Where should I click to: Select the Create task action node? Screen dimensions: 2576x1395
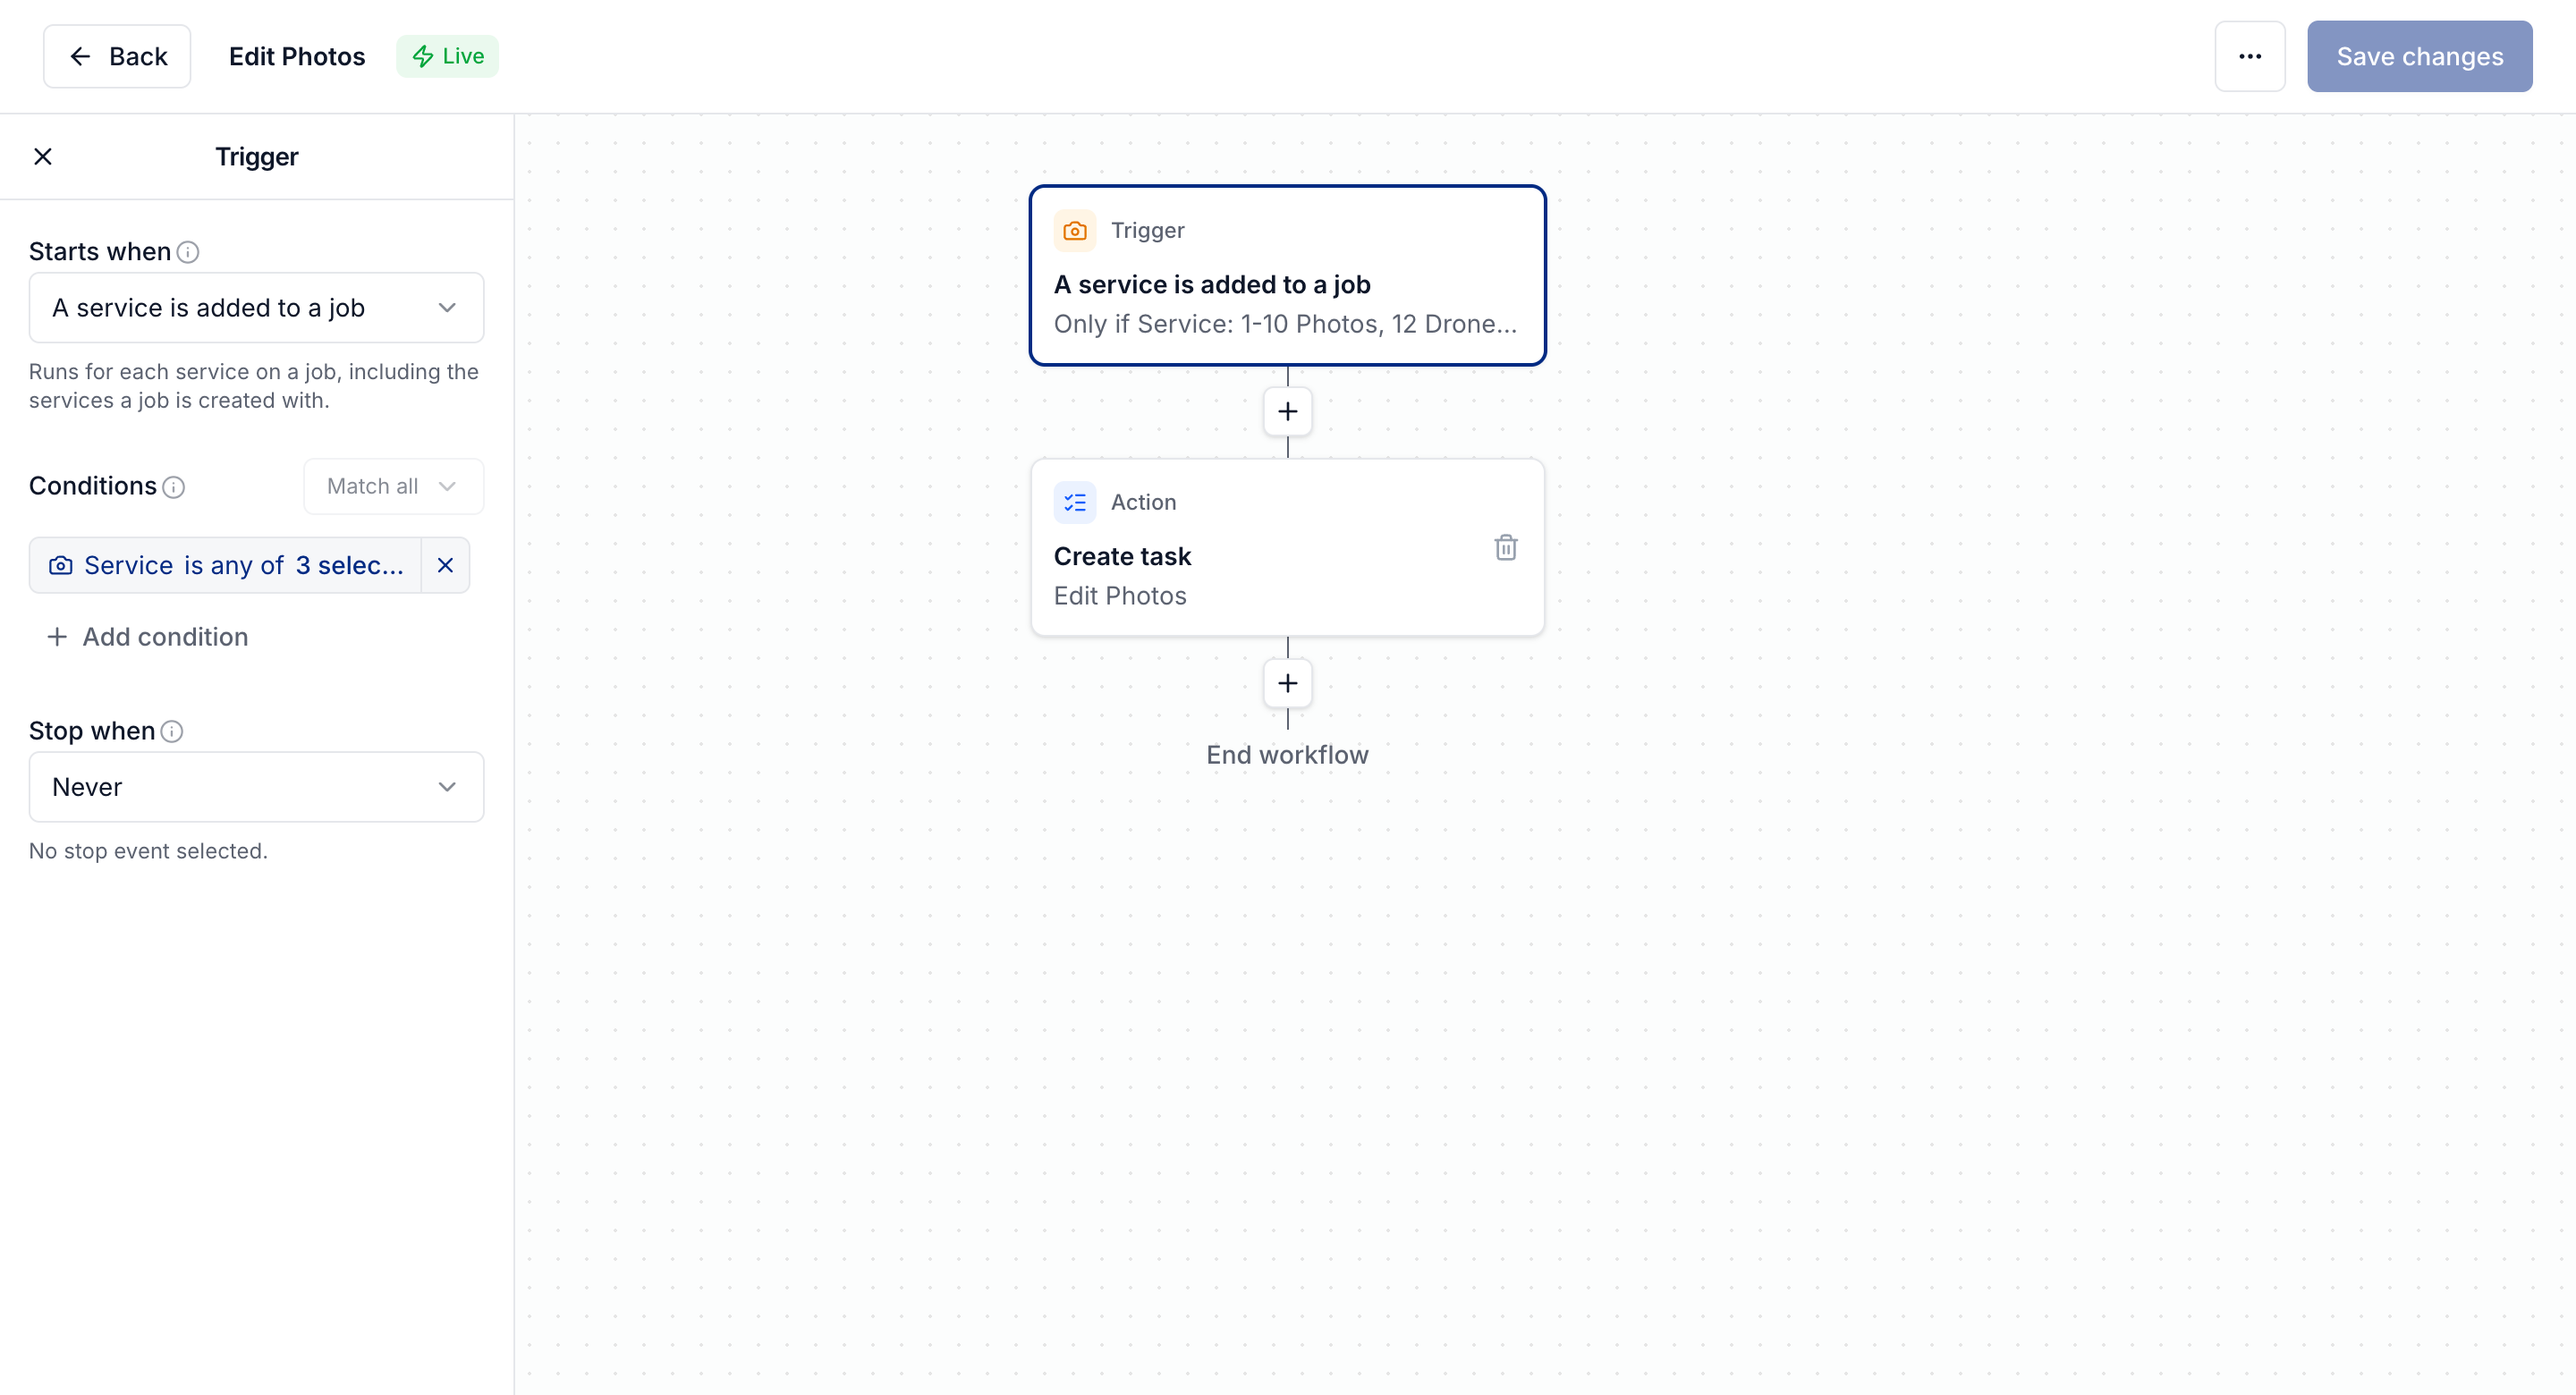(x=1288, y=548)
